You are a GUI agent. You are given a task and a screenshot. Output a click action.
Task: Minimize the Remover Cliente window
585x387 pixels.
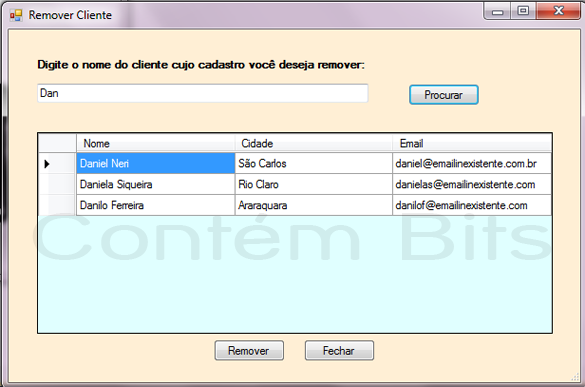[498, 11]
